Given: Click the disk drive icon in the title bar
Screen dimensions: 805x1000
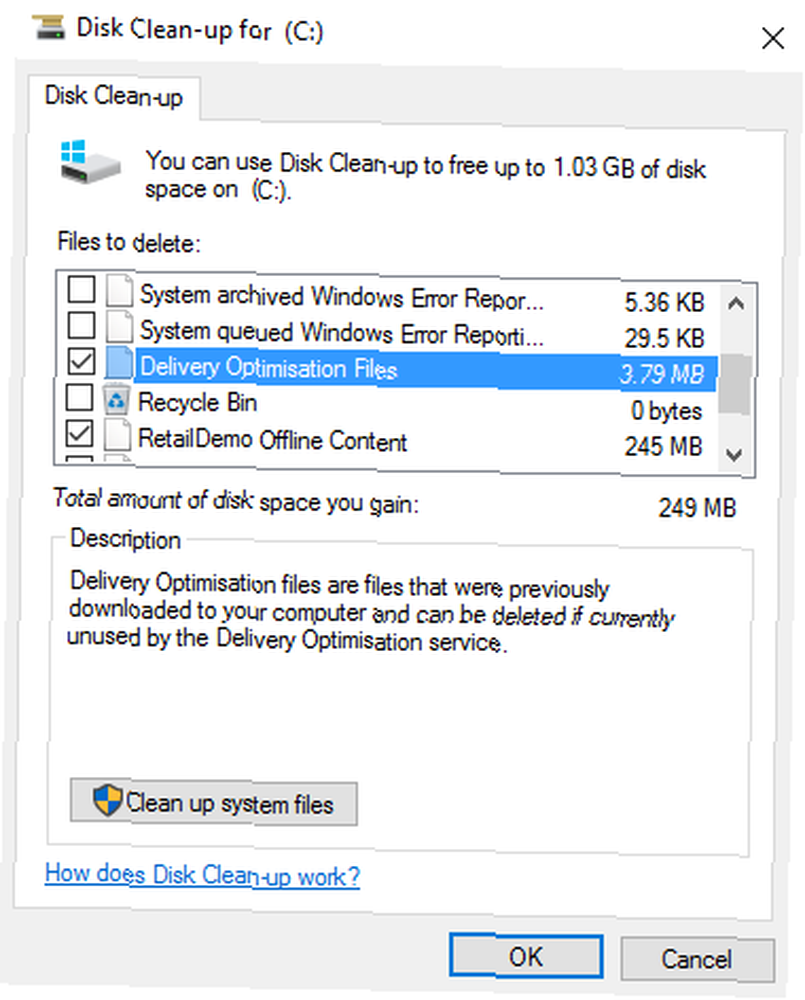Looking at the screenshot, I should pos(49,27).
